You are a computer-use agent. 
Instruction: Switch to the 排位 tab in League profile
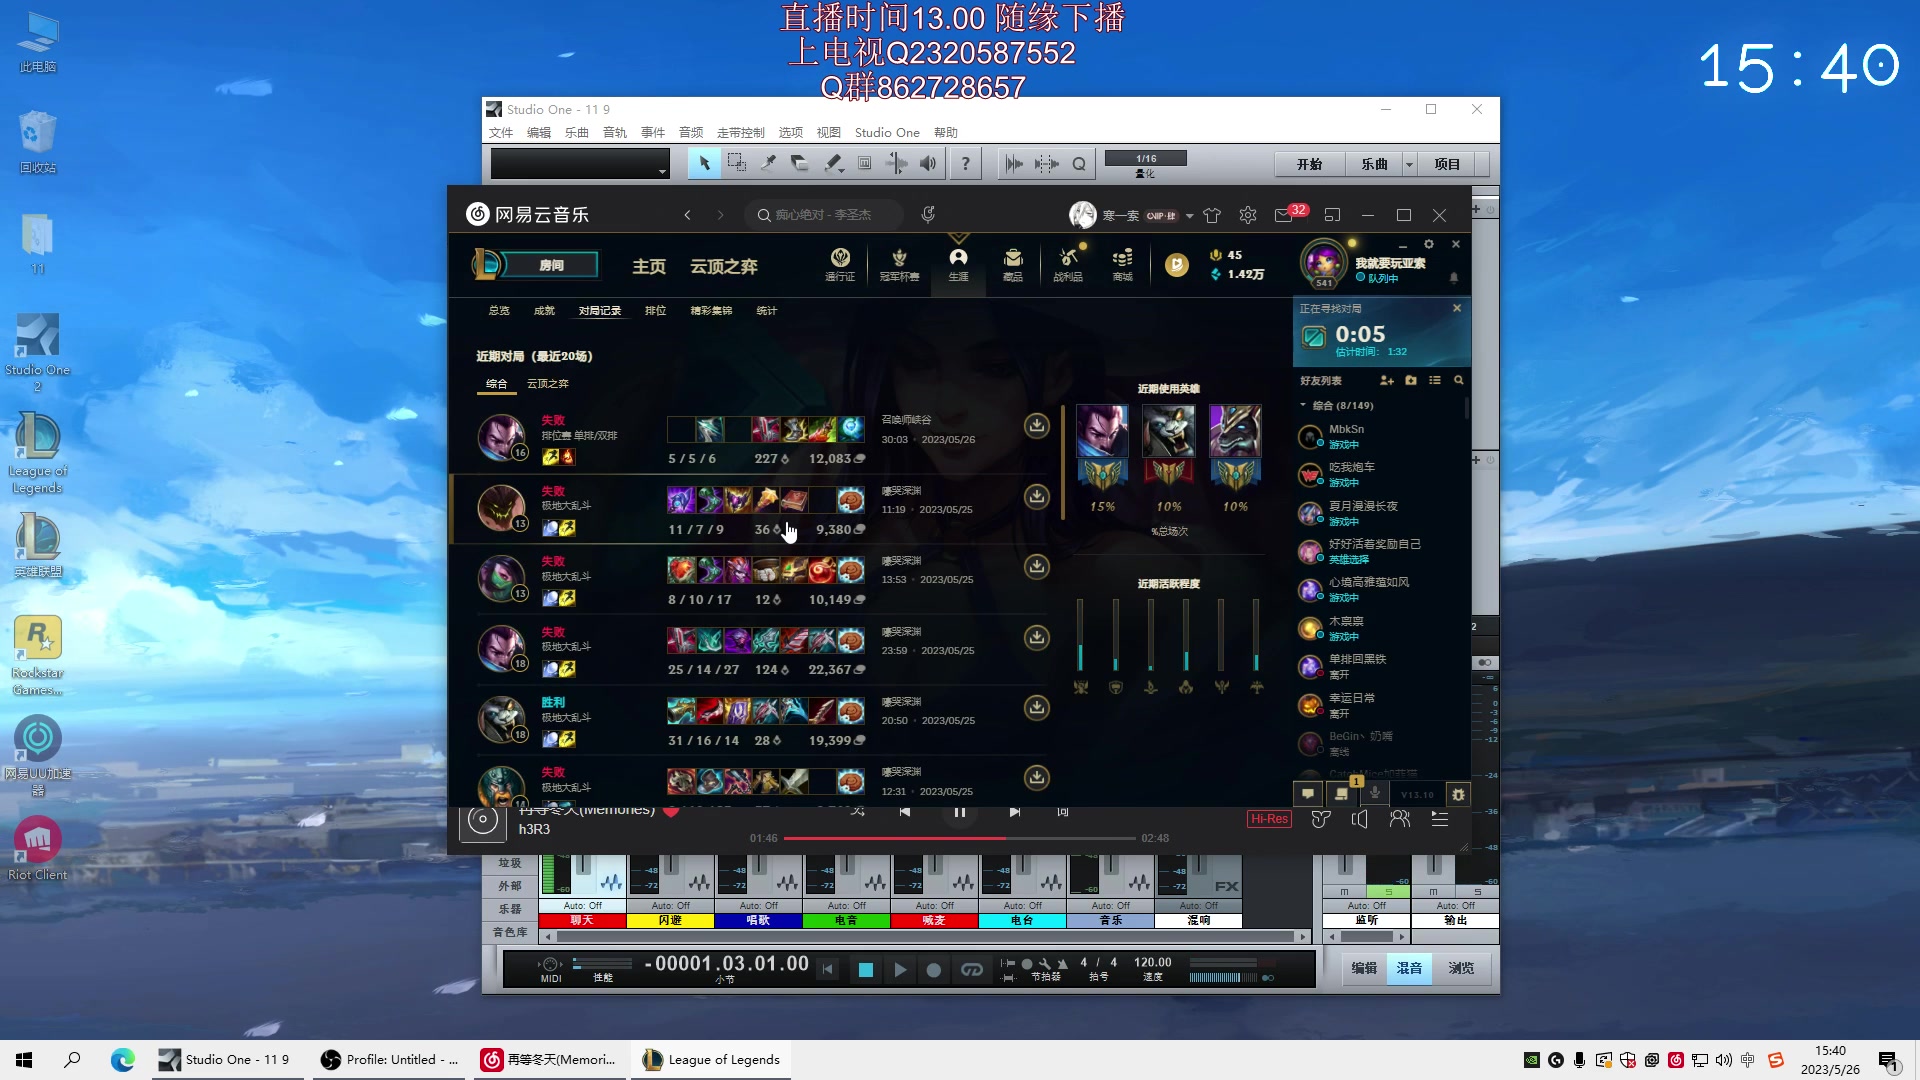click(656, 311)
